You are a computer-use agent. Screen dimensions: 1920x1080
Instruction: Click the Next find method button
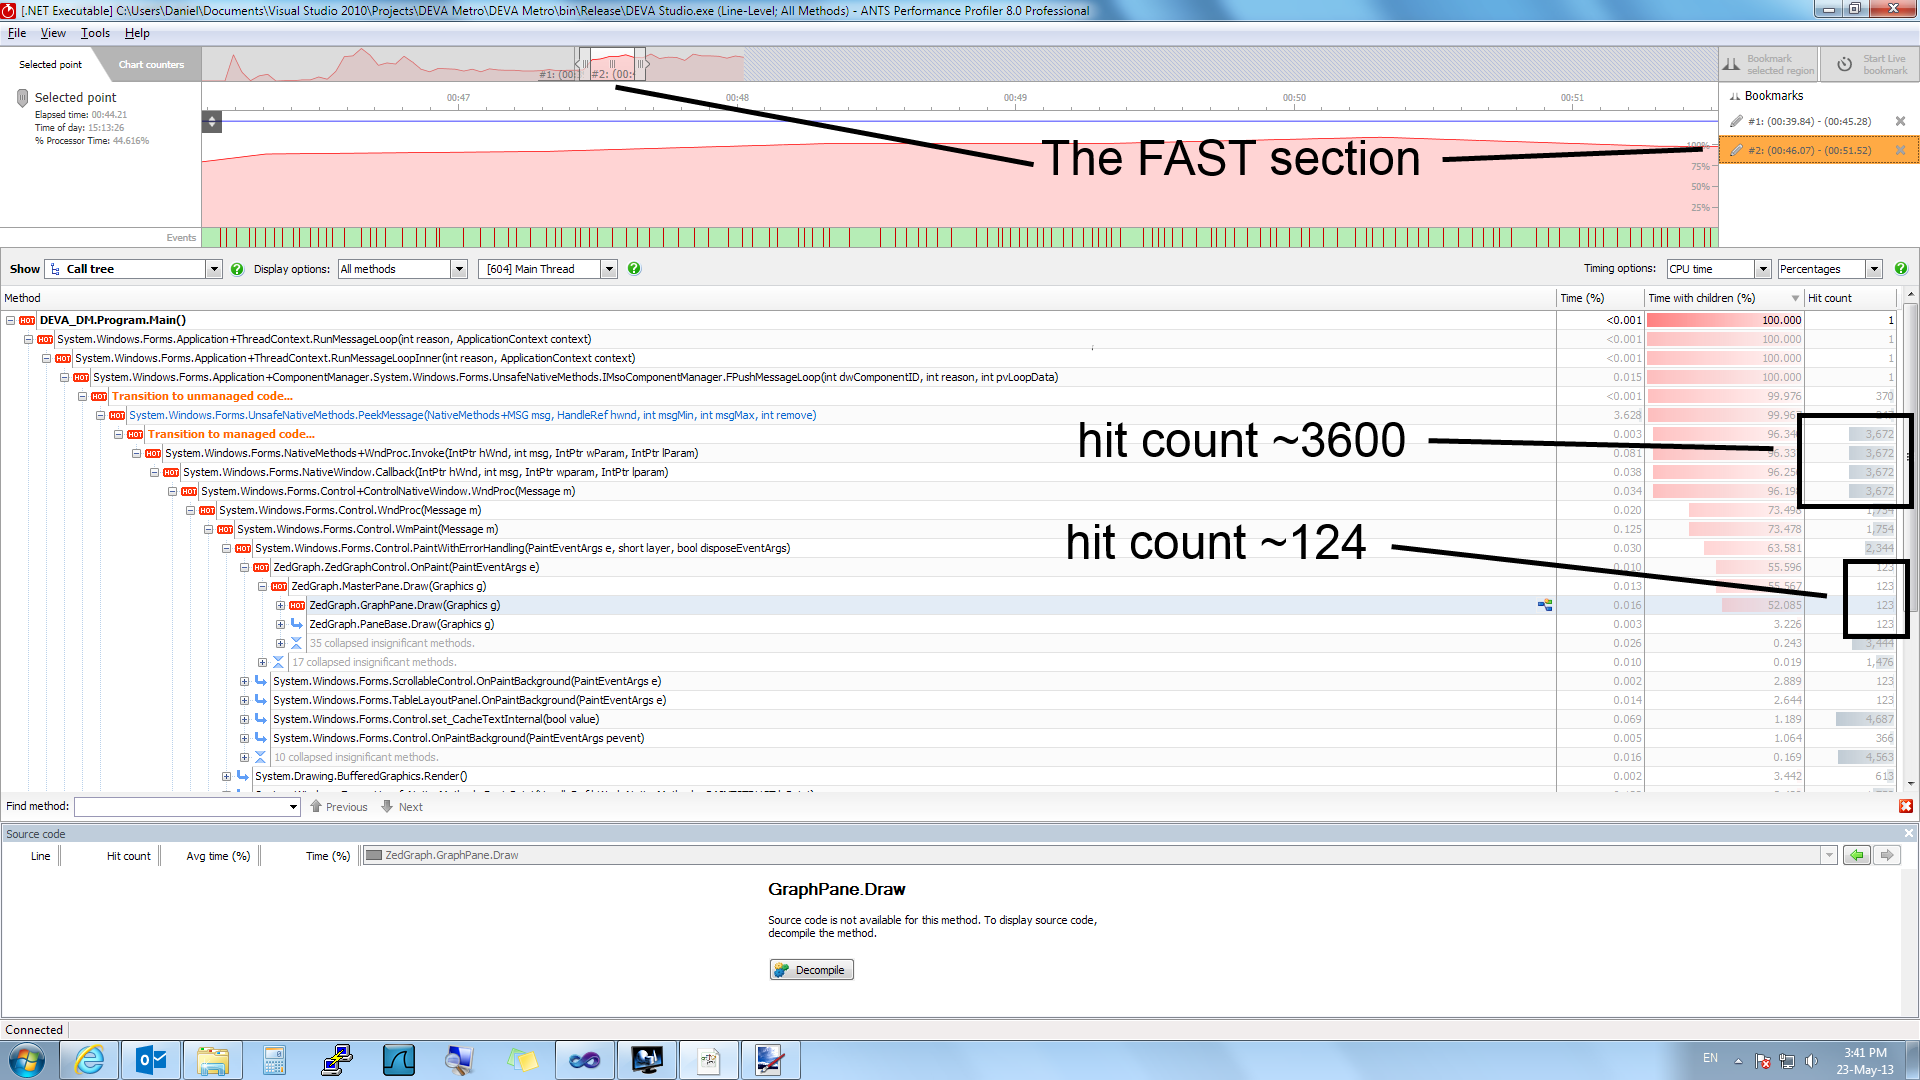(x=402, y=807)
